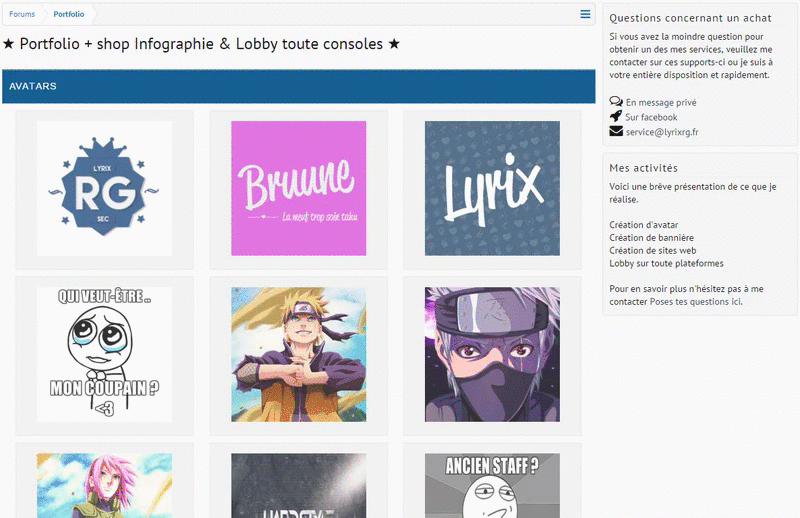Click the 'Création d'avatar' line
The image size is (800, 518).
click(x=643, y=225)
